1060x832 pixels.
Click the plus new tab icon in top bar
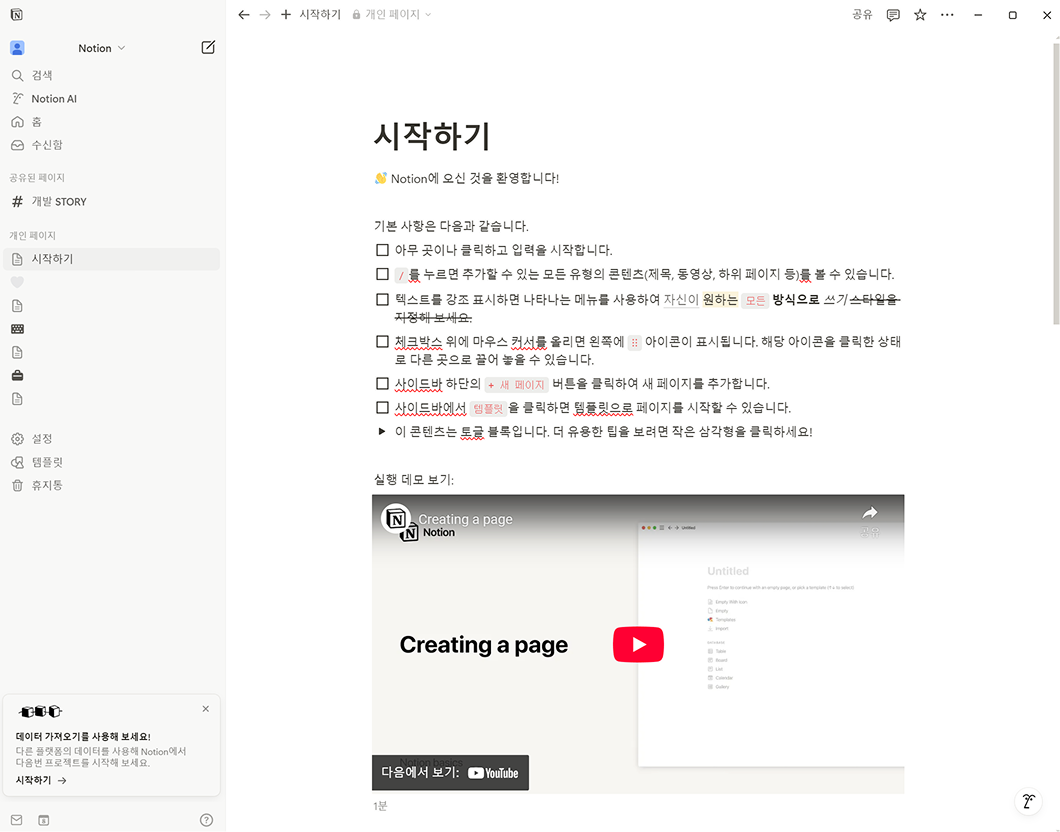click(286, 14)
